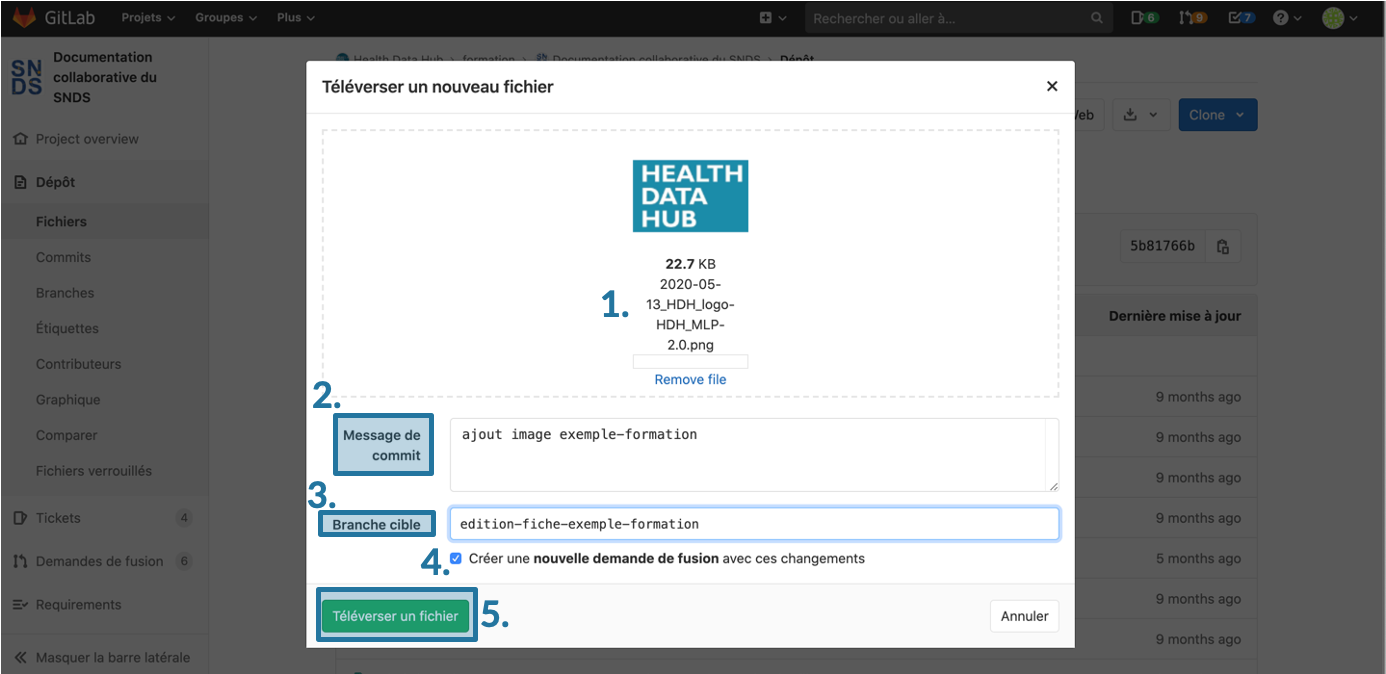This screenshot has height=674, width=1386.
Task: Open the new item plus dropdown
Action: tap(772, 18)
